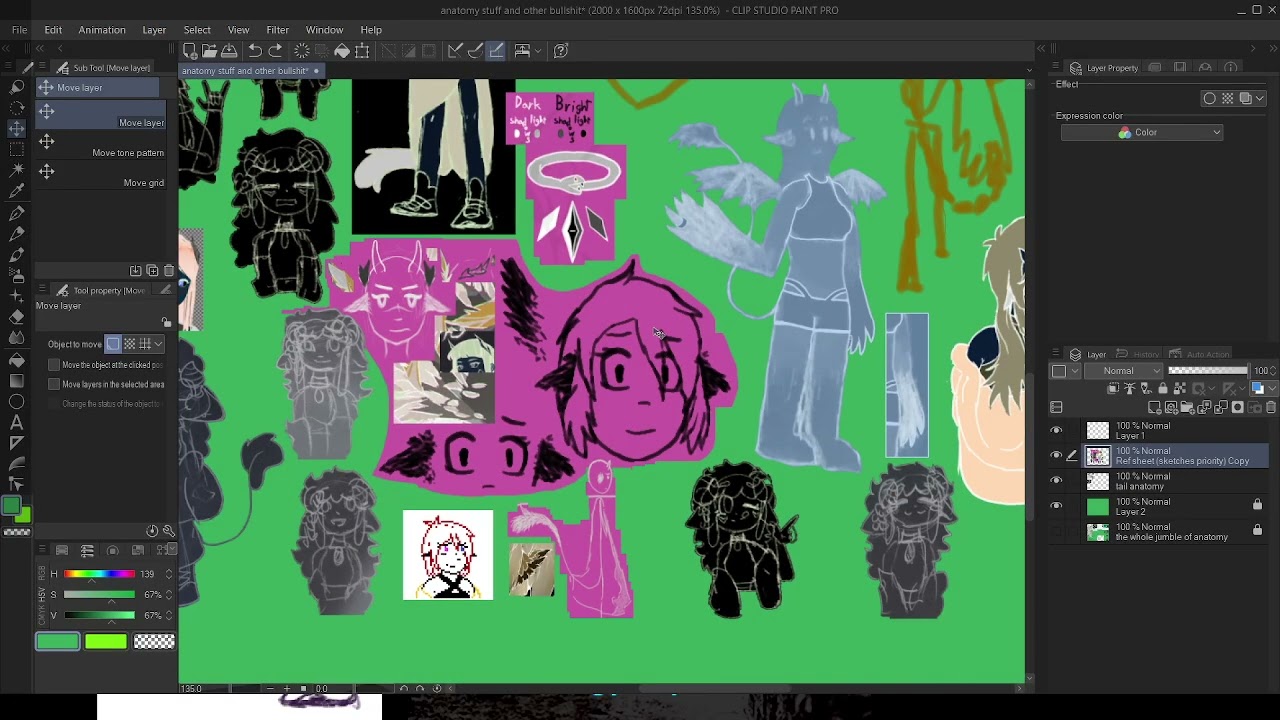Expand color palette tabs dropdown arrow
This screenshot has width=1280, height=720.
click(172, 550)
